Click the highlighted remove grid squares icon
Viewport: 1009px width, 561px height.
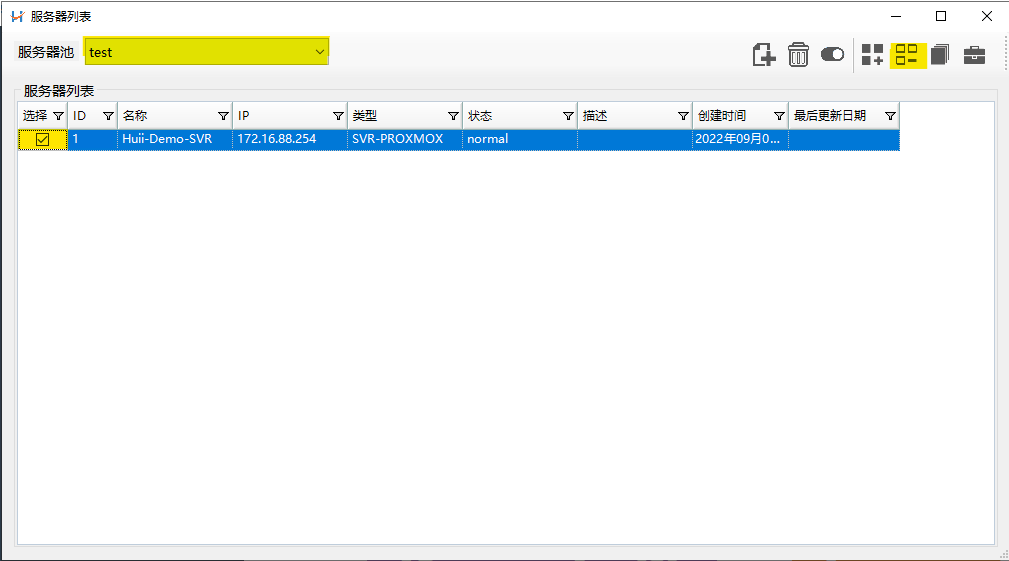(x=907, y=55)
